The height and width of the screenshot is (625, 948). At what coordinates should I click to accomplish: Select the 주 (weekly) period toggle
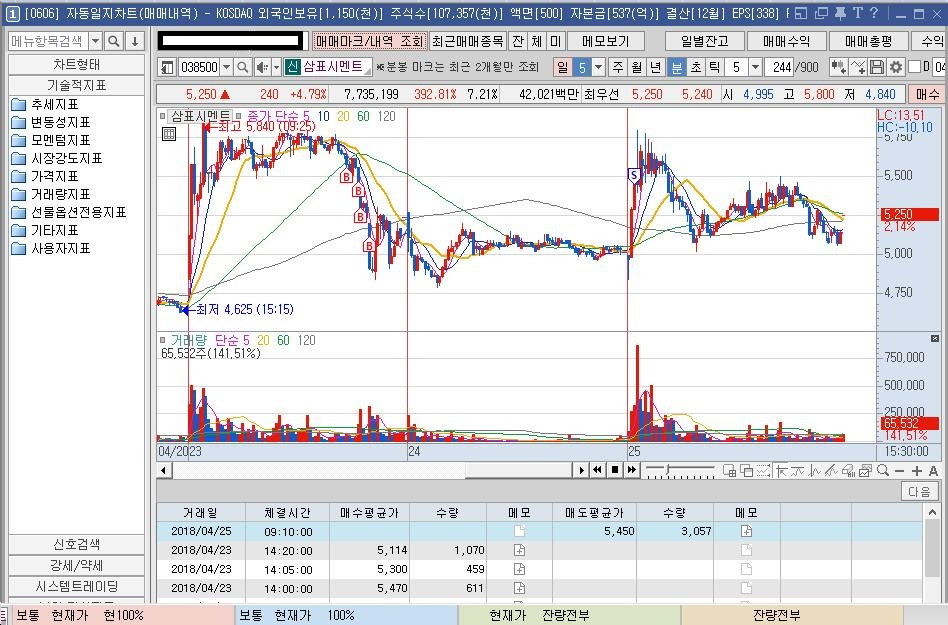(x=617, y=66)
